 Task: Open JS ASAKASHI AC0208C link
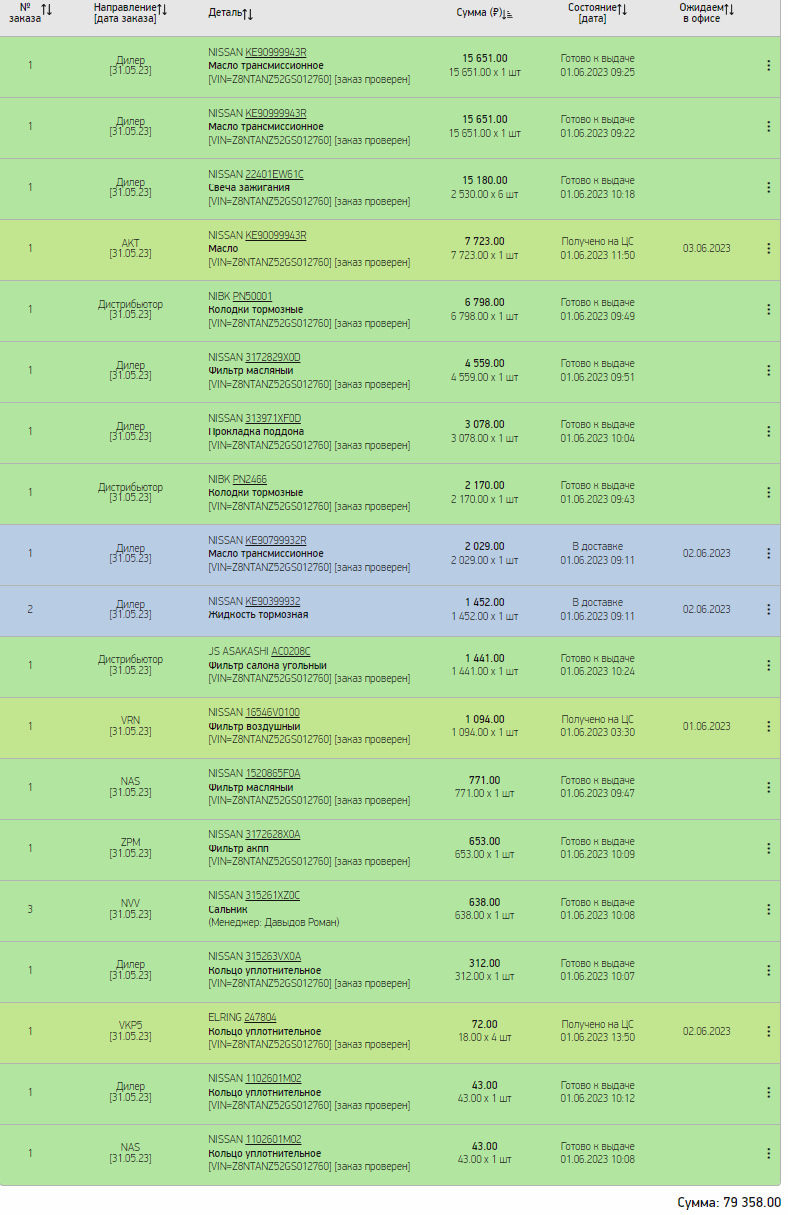(x=291, y=651)
